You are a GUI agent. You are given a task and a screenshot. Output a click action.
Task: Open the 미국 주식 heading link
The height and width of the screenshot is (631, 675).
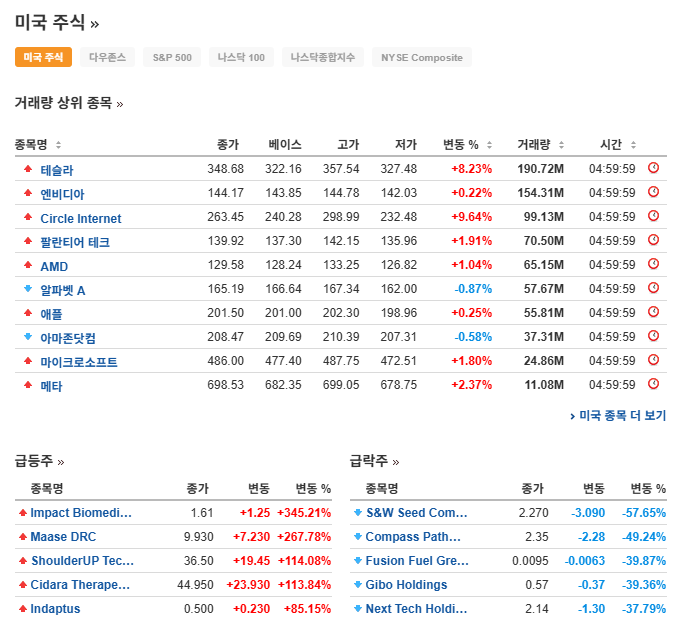tap(57, 22)
